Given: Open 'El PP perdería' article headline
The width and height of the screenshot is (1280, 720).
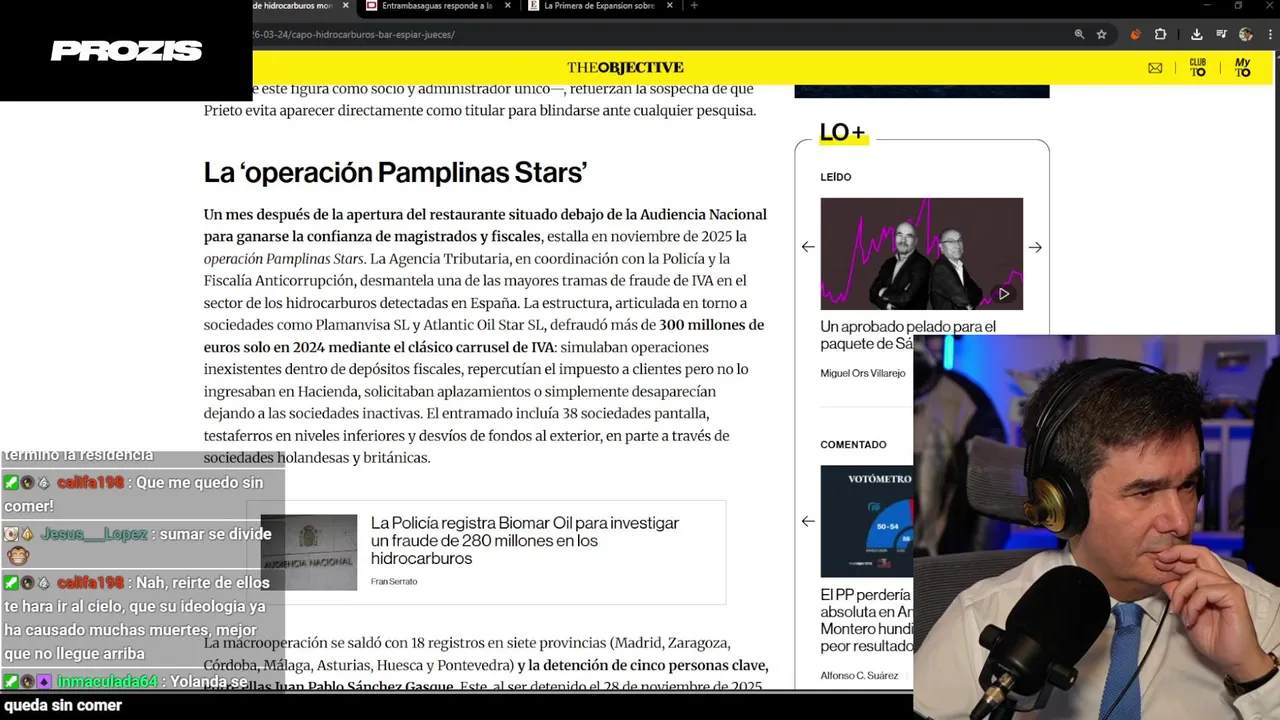Looking at the screenshot, I should (x=866, y=620).
